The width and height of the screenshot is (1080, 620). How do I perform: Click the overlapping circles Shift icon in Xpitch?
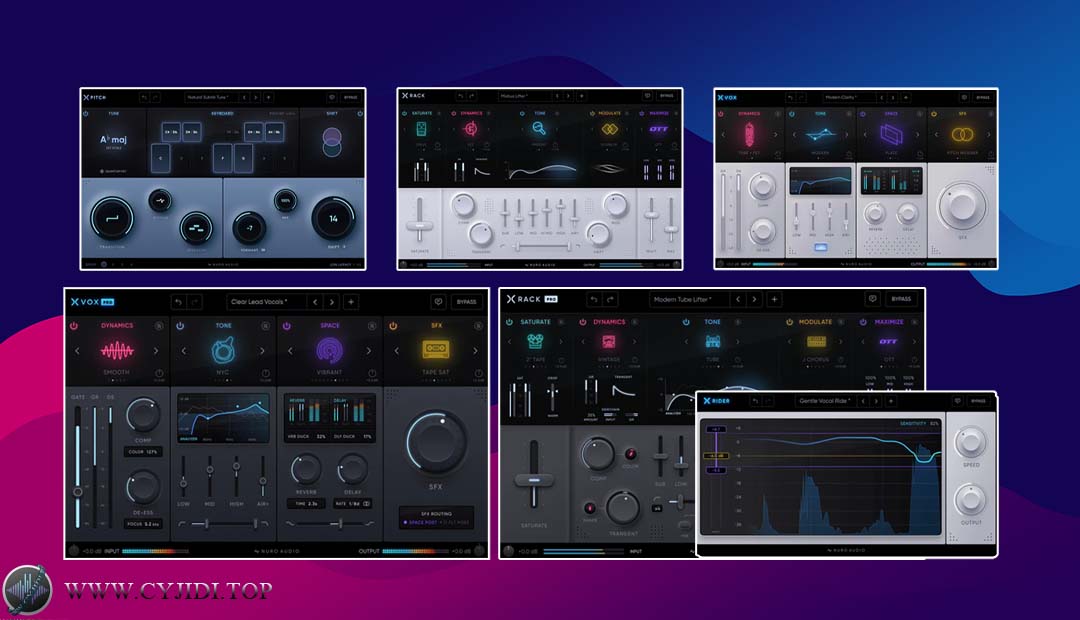(x=332, y=141)
